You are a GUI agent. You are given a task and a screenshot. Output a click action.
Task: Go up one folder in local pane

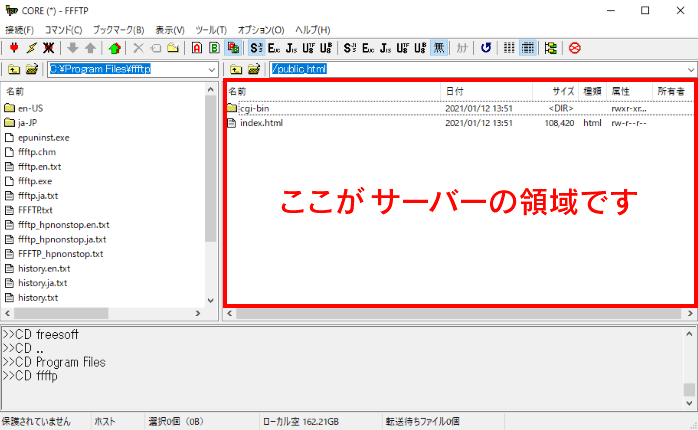(13, 69)
